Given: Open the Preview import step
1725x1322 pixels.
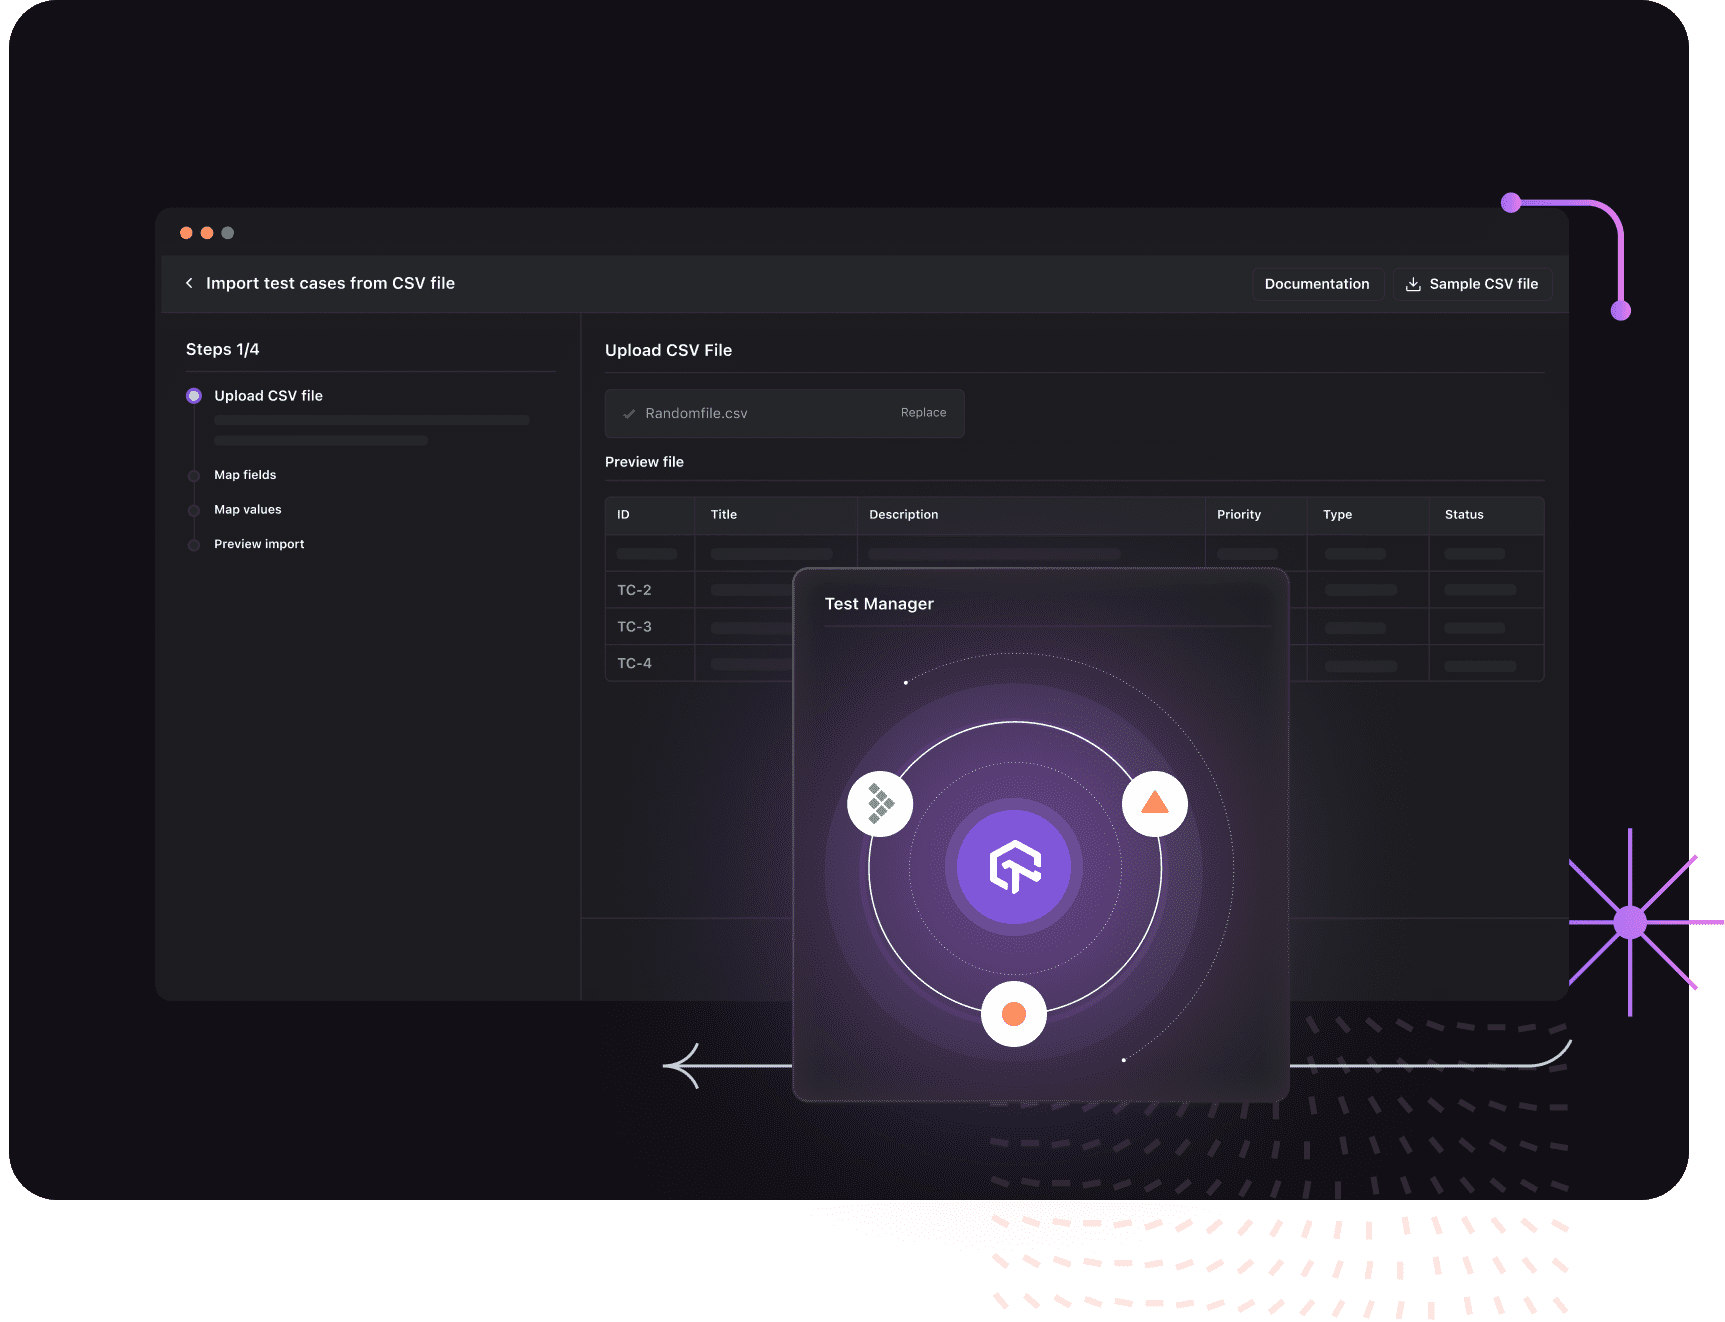Looking at the screenshot, I should [193, 544].
